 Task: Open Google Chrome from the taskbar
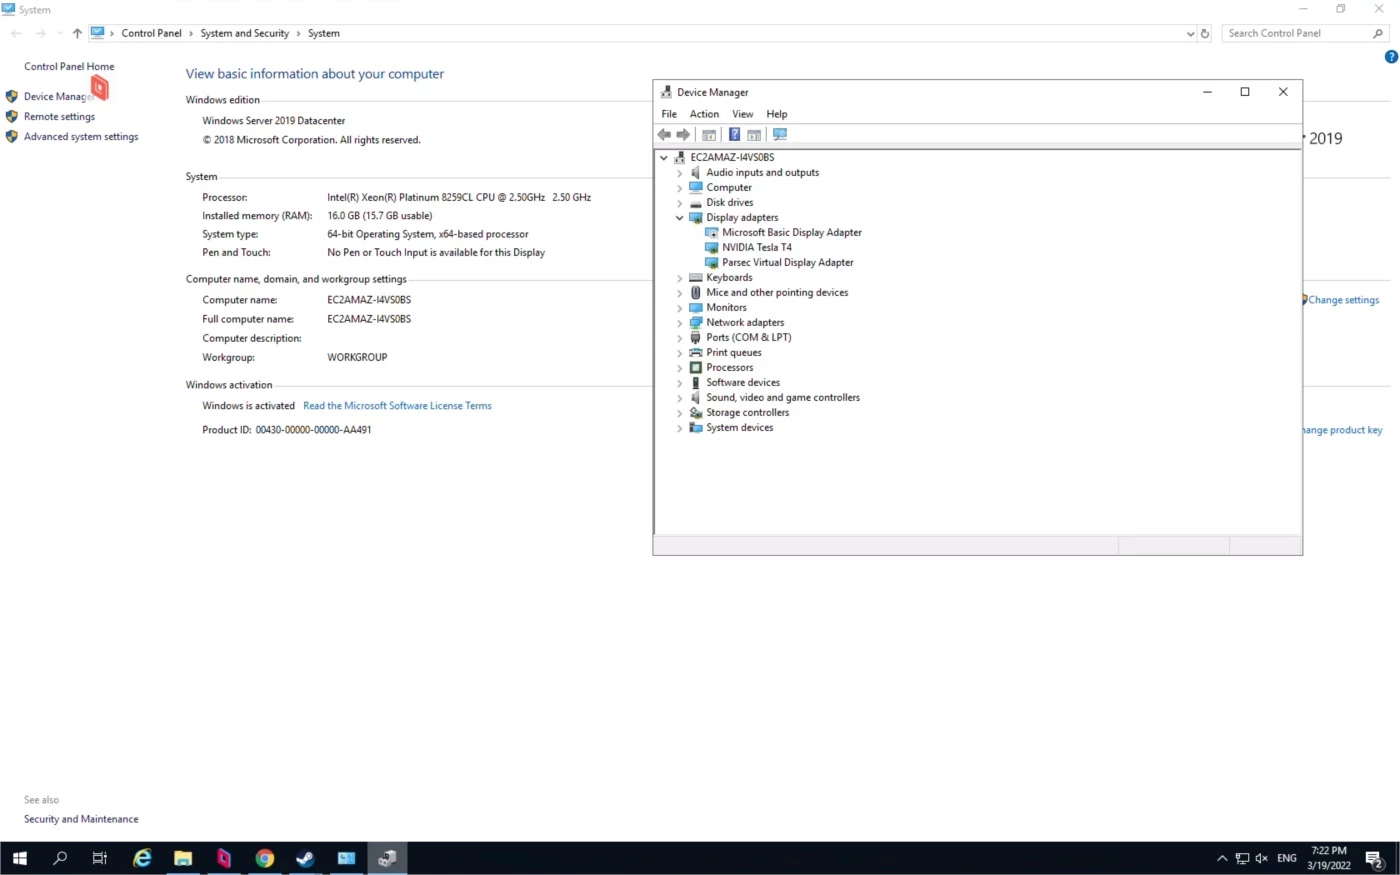pyautogui.click(x=265, y=858)
